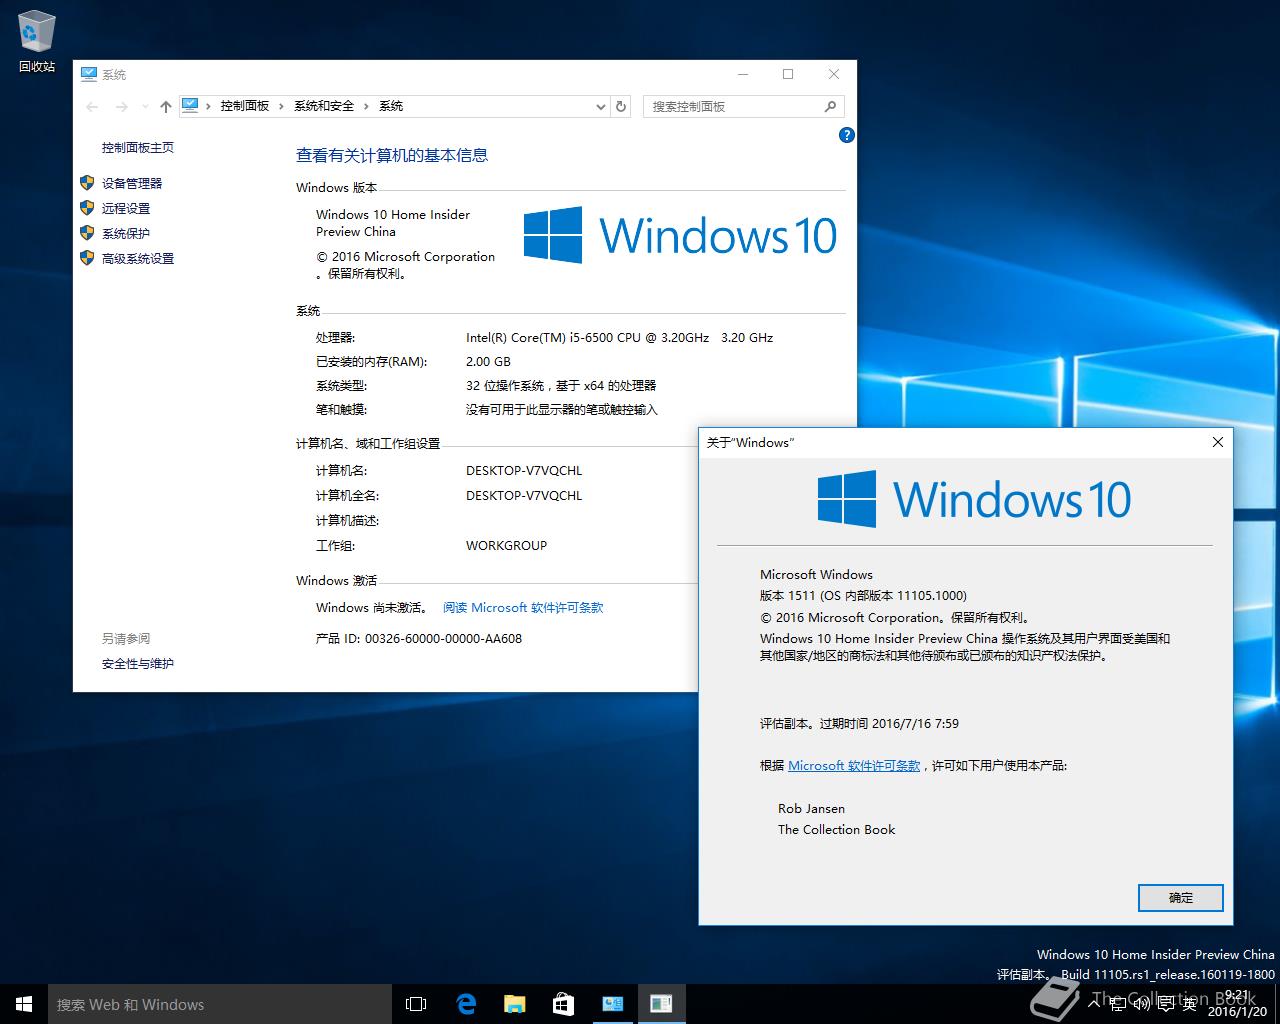The height and width of the screenshot is (1024, 1280).
Task: Open 安全性与维护 link
Action: click(x=138, y=664)
